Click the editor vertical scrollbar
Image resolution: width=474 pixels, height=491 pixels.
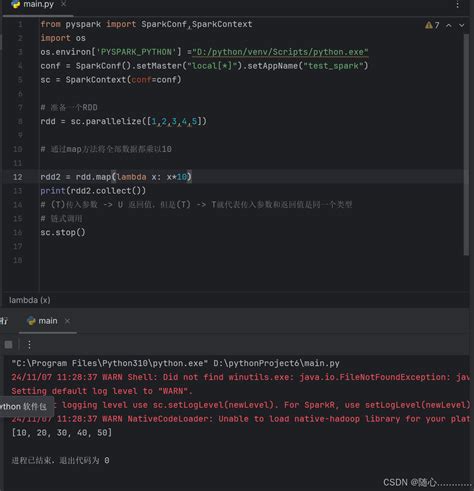tap(466, 145)
